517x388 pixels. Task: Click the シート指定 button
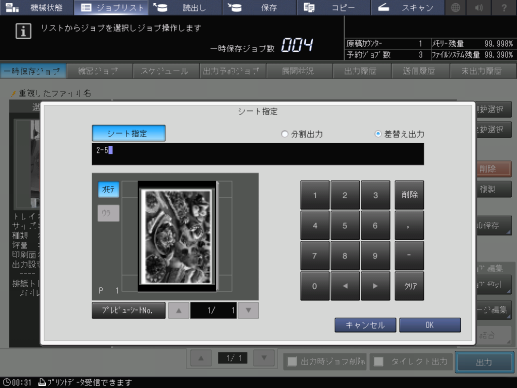[x=129, y=133]
